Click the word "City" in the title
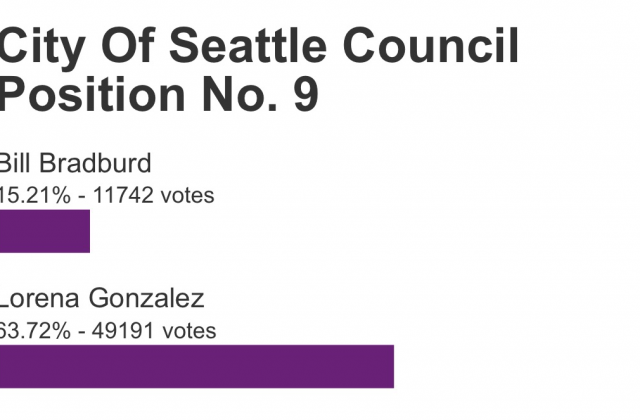640x420 pixels. [x=42, y=48]
